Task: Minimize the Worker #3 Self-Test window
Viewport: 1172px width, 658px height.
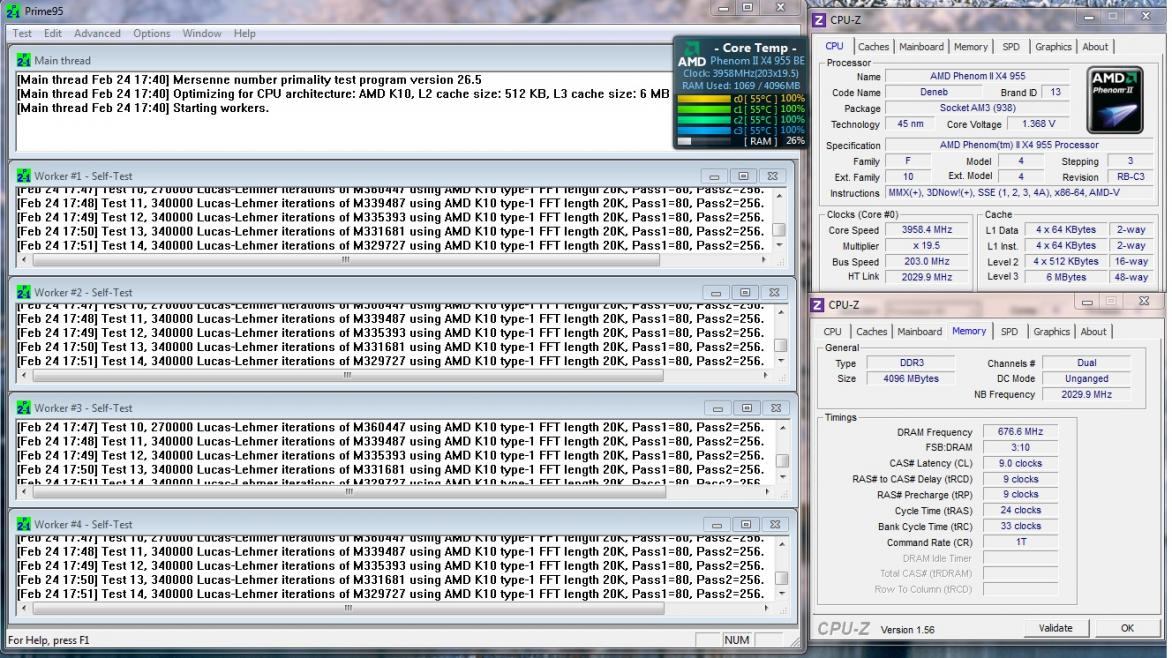Action: tap(718, 408)
